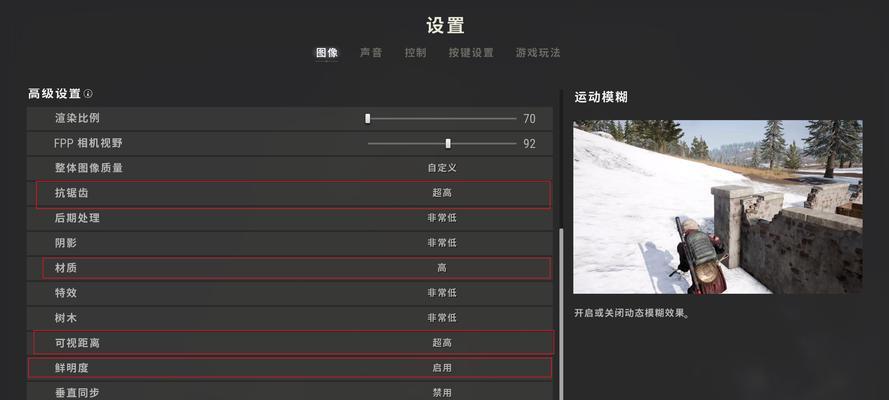This screenshot has height=400, width=889.
Task: Change 特效 quality value 非常低
Action: click(442, 293)
